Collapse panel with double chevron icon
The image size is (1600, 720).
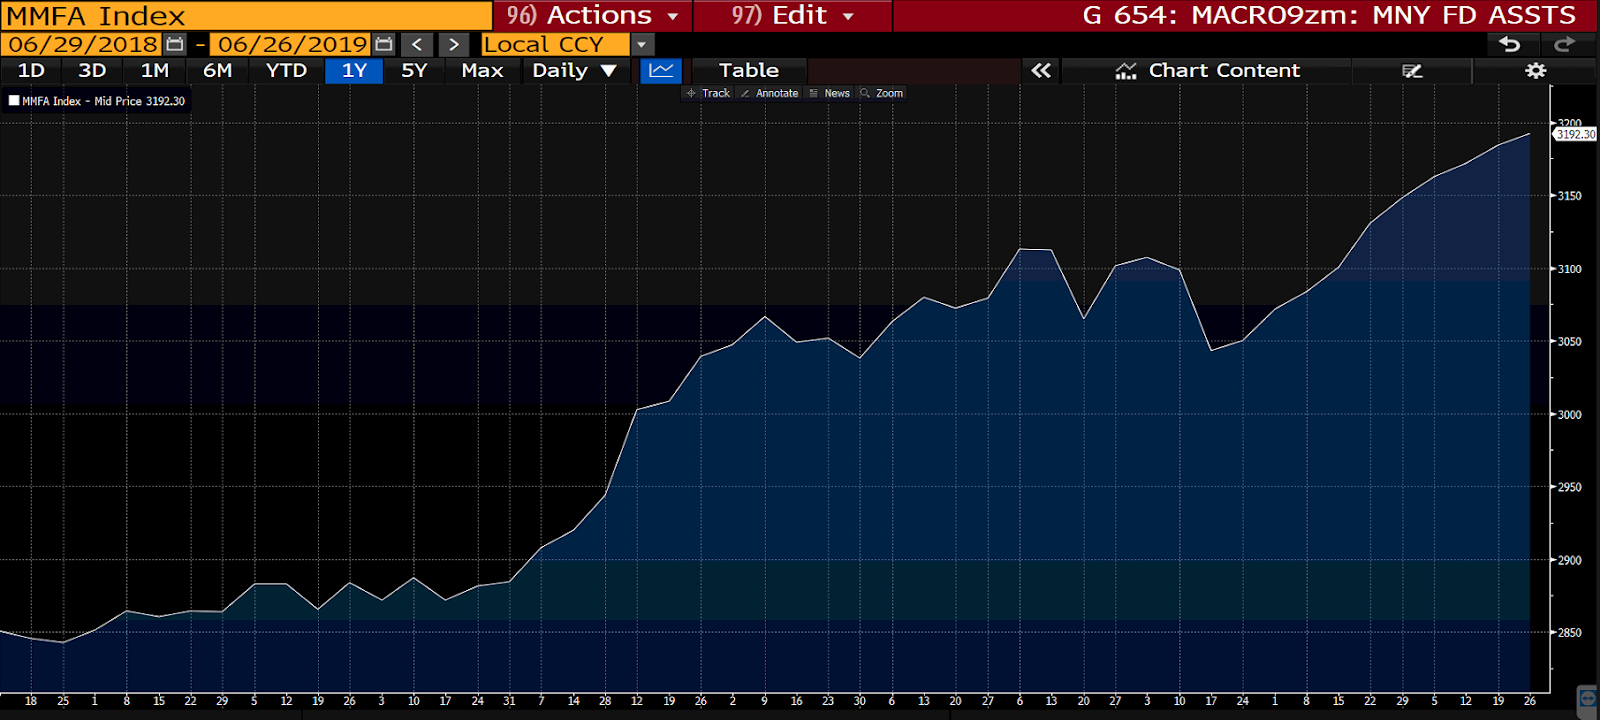[x=1041, y=70]
